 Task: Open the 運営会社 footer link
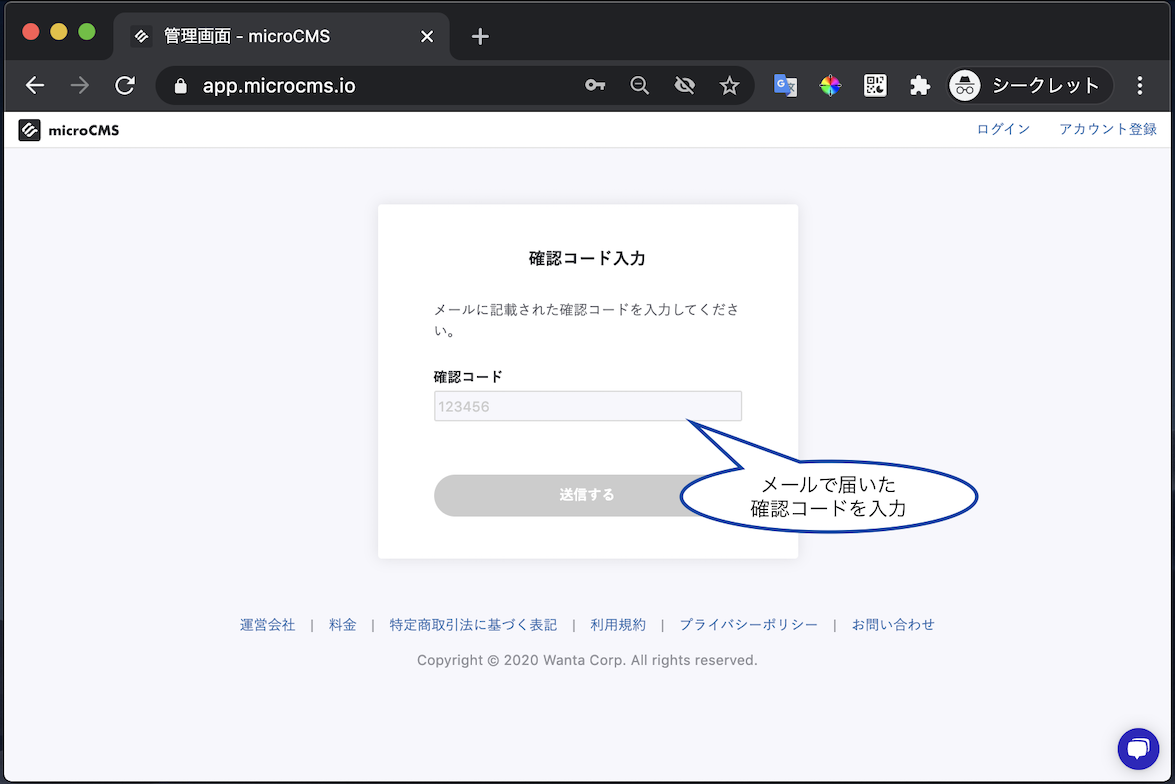[268, 624]
